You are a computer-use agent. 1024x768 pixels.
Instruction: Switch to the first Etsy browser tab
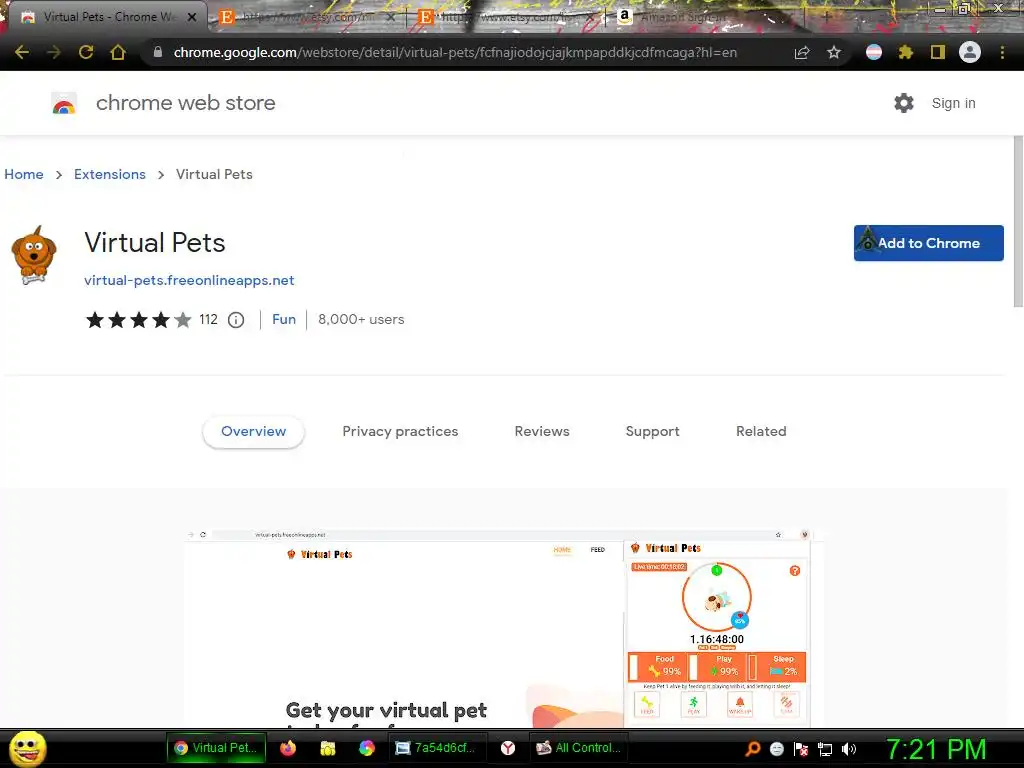point(307,17)
